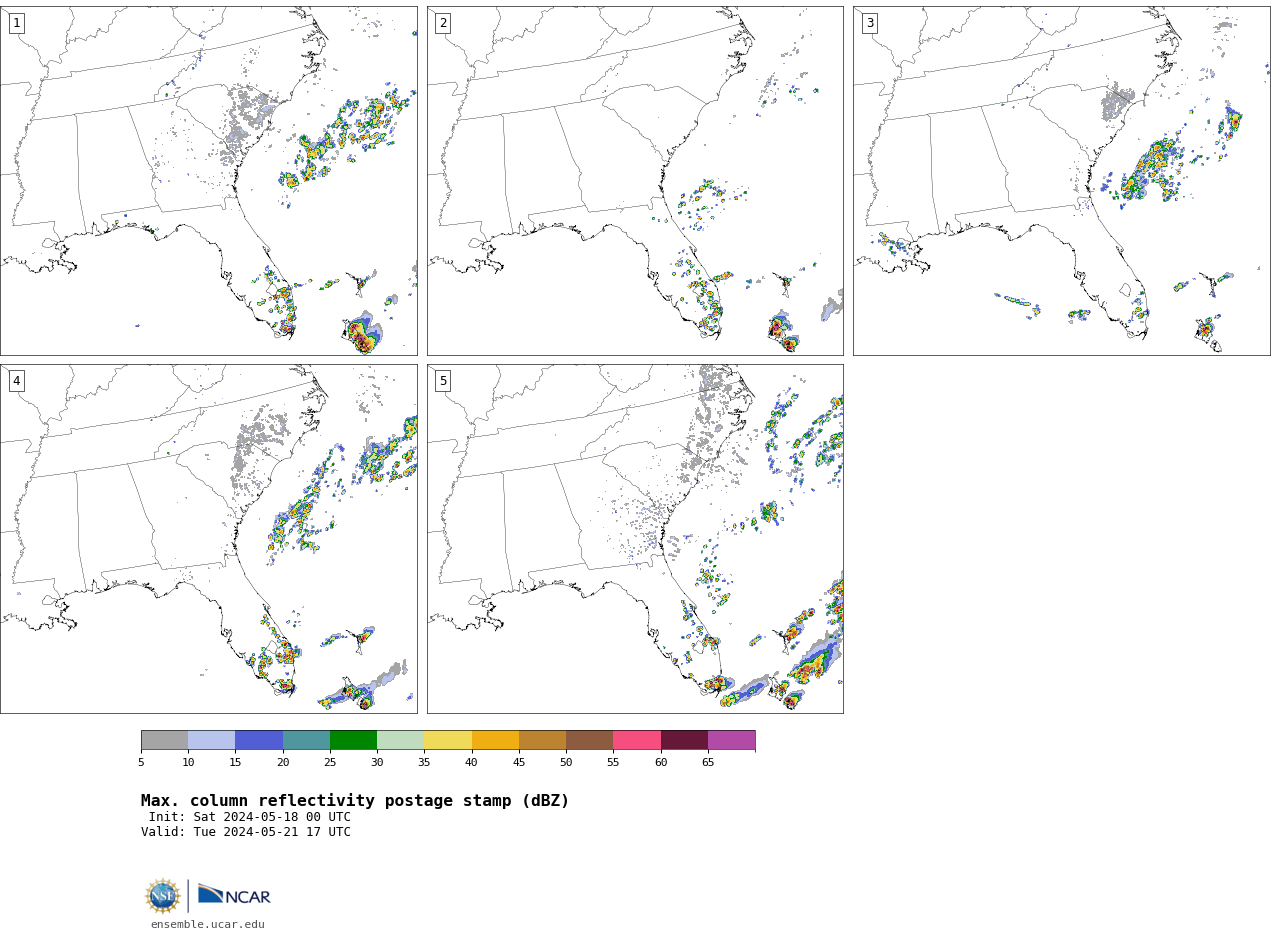The image size is (1280, 936).
Task: Click the pink 55-60 dBZ swatch
Action: click(637, 740)
